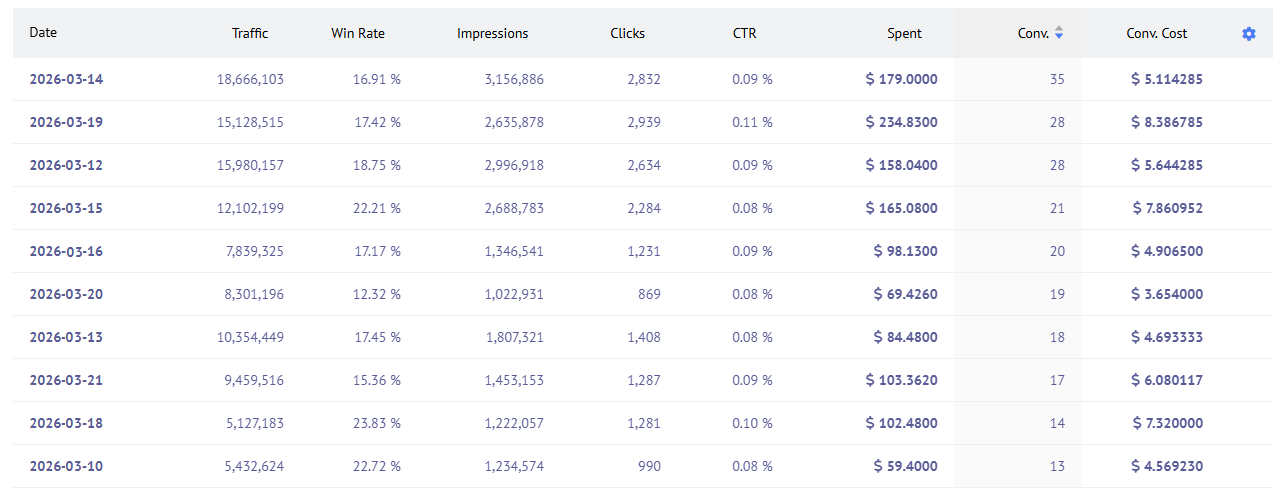Open the 2026-03-21 date entry

[x=66, y=381]
